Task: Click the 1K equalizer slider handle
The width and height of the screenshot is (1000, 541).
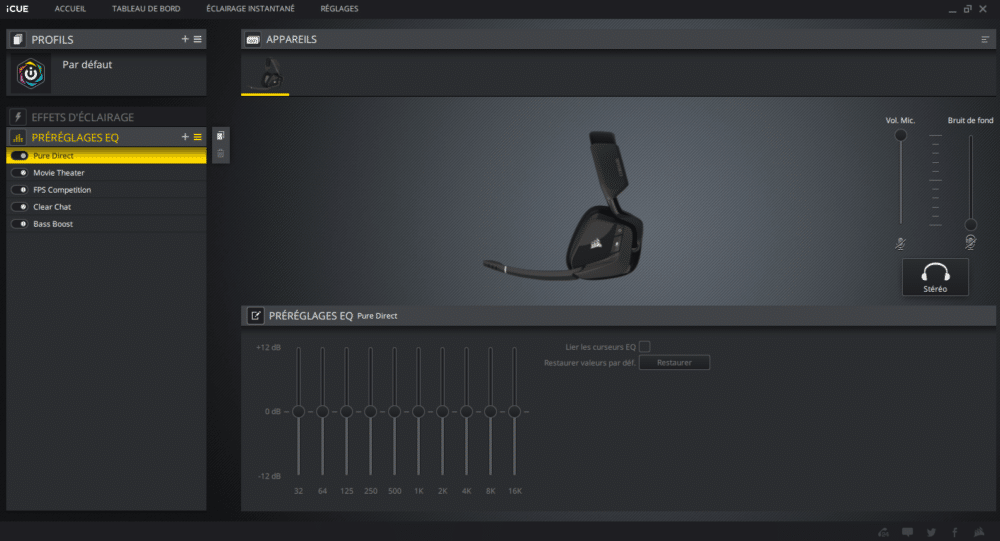Action: [418, 412]
